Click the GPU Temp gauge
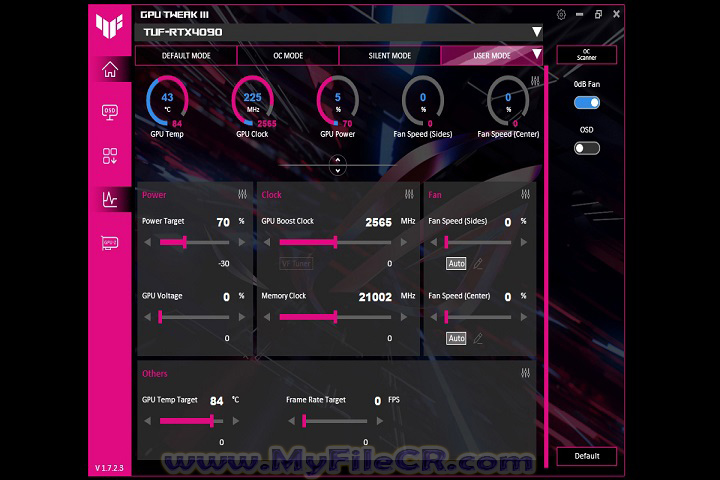The width and height of the screenshot is (720, 480). tap(167, 101)
